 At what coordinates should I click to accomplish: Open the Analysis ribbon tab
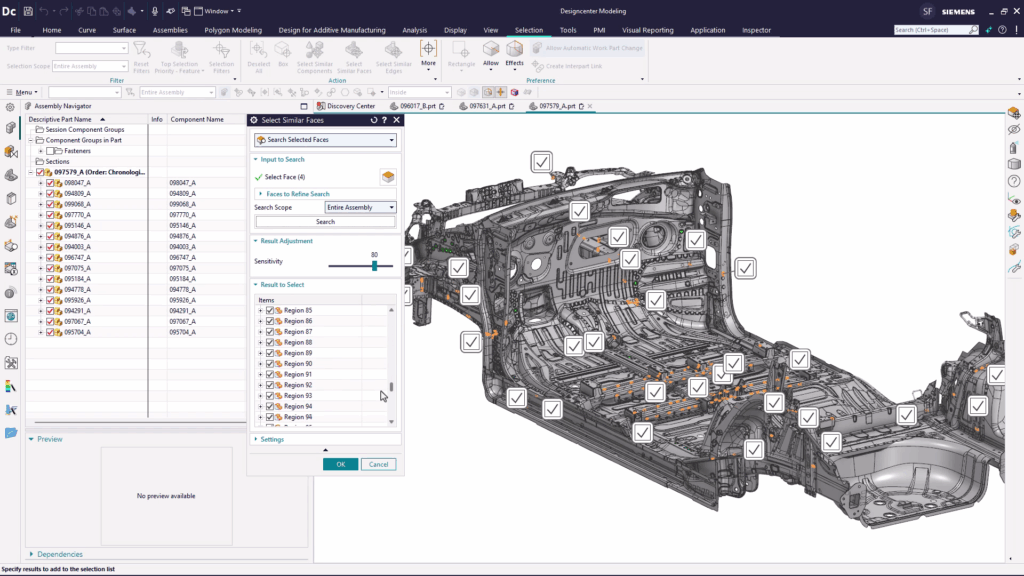(414, 30)
